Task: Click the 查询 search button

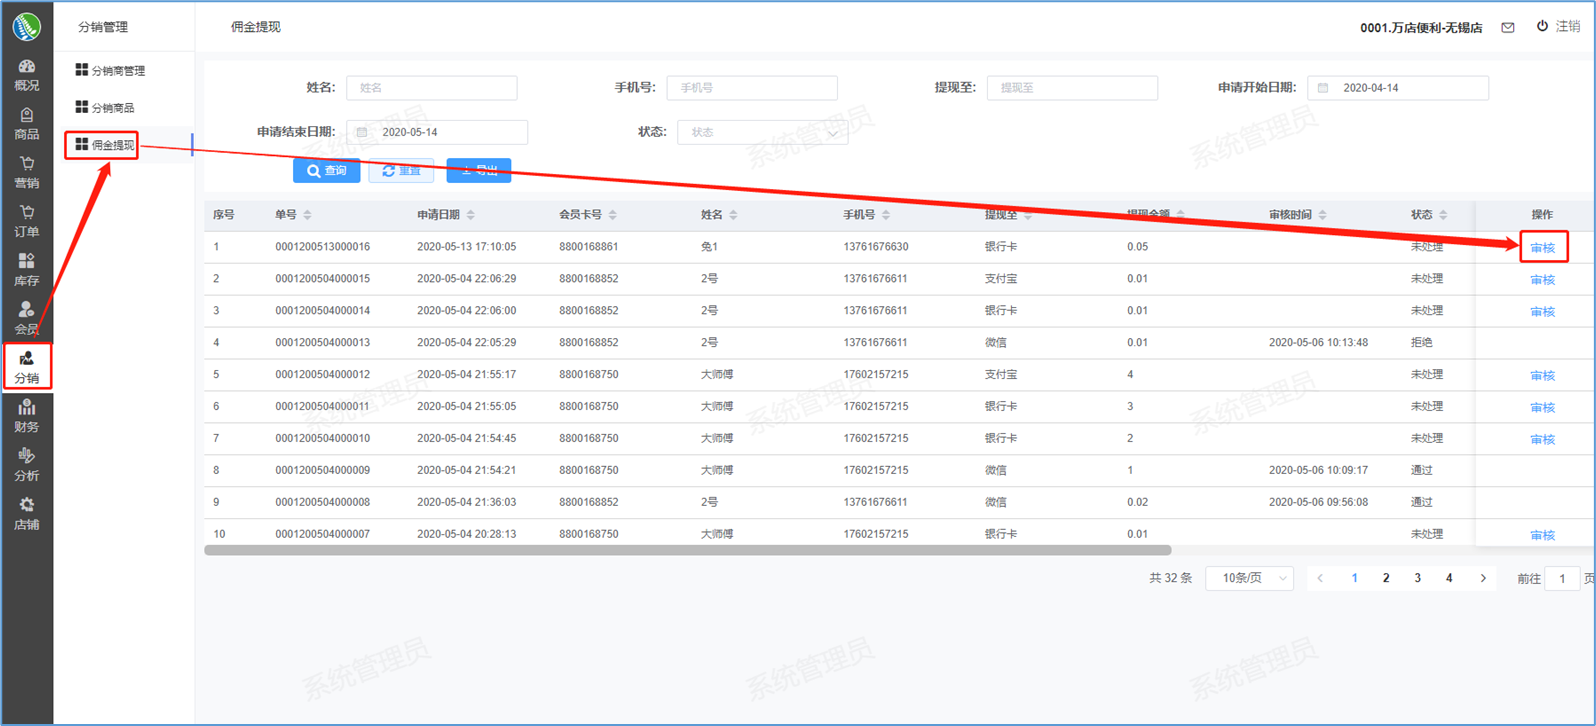Action: point(326,171)
